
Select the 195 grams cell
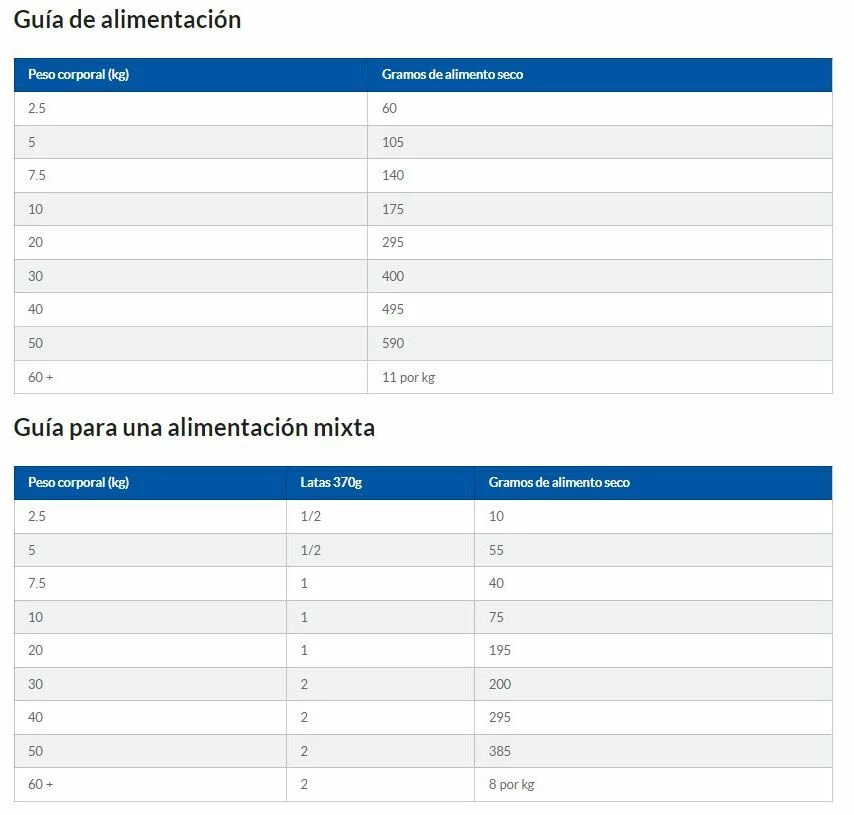[x=500, y=651]
